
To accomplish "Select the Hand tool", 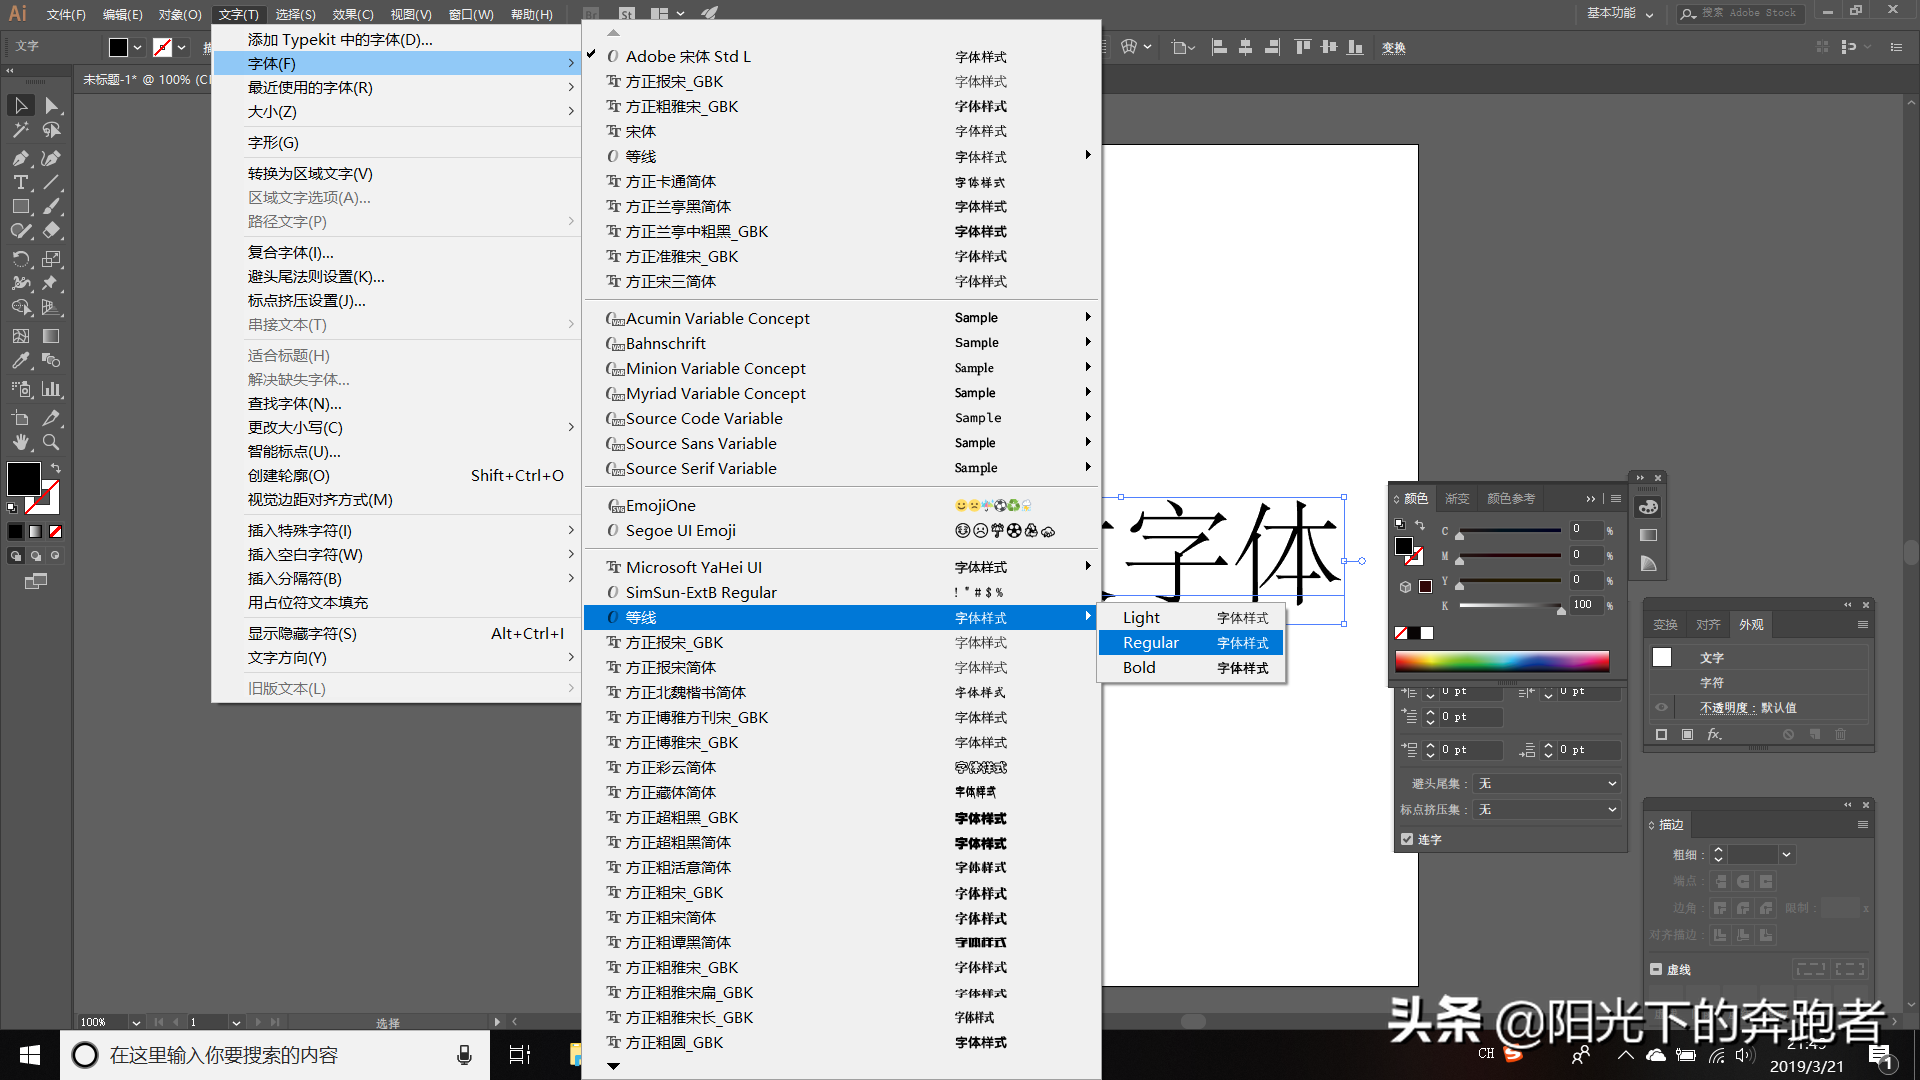I will 20,442.
